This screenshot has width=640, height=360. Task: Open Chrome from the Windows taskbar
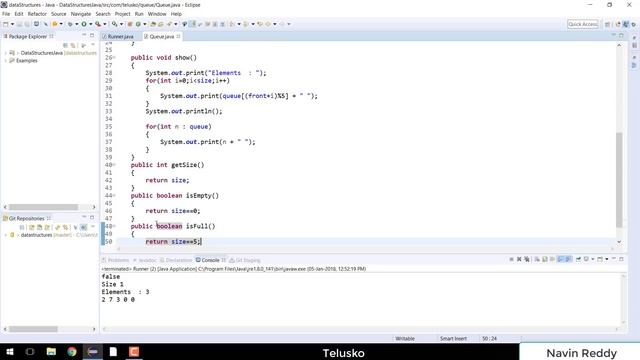pyautogui.click(x=72, y=352)
